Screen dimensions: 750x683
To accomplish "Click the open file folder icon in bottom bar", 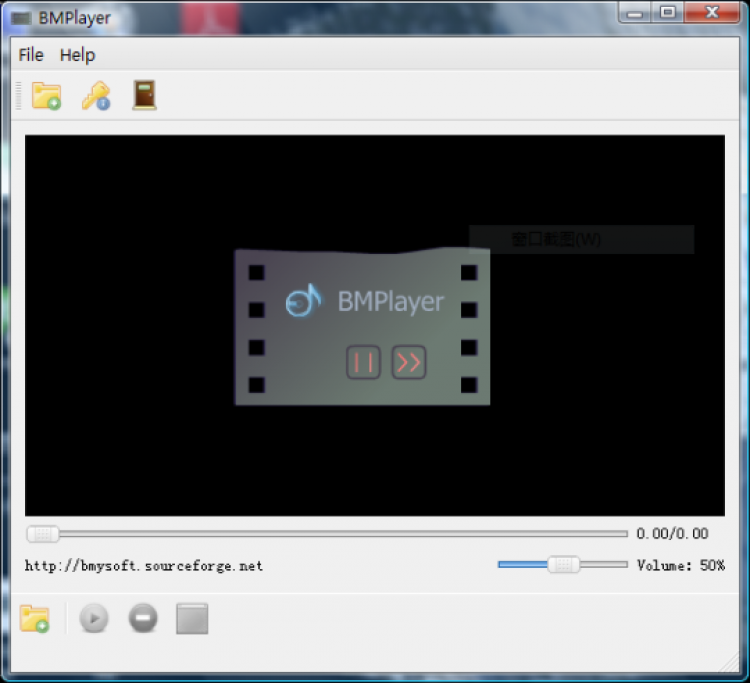I will [34, 618].
